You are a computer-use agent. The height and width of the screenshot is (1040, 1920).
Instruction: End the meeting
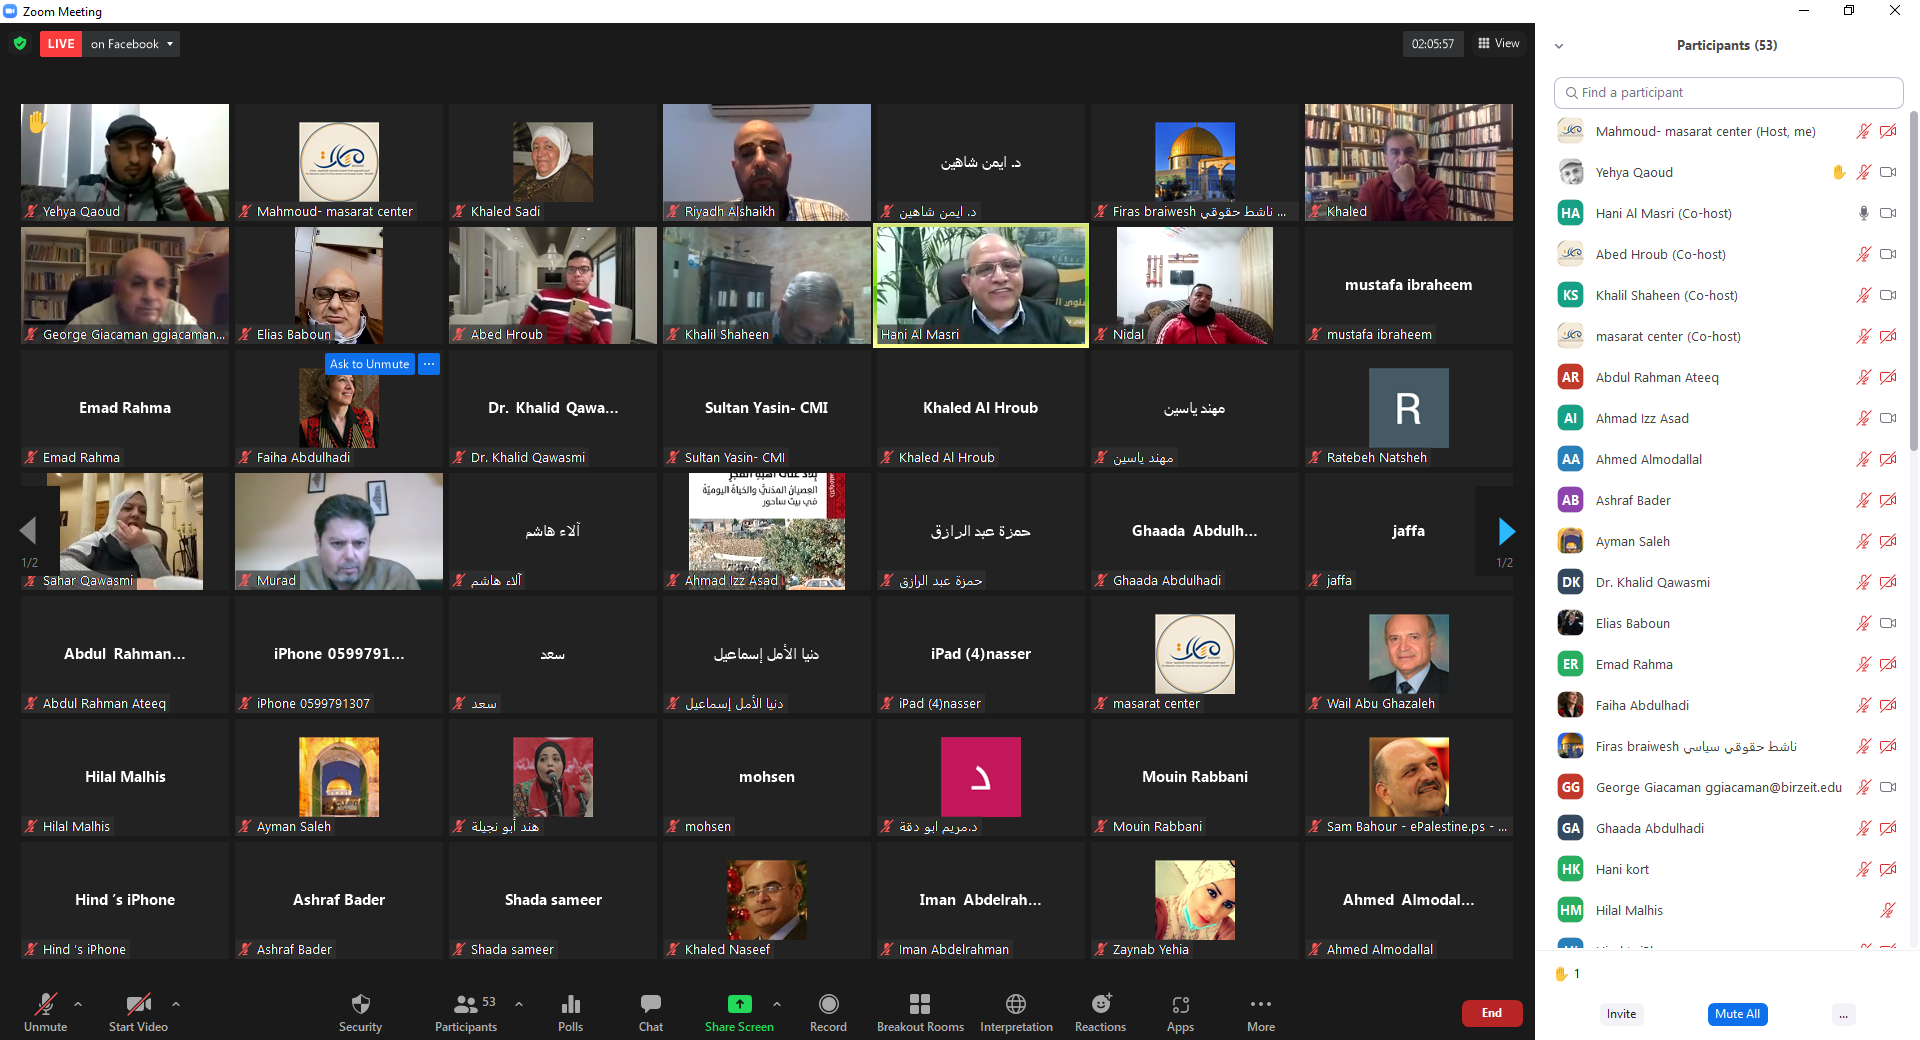[1491, 1013]
